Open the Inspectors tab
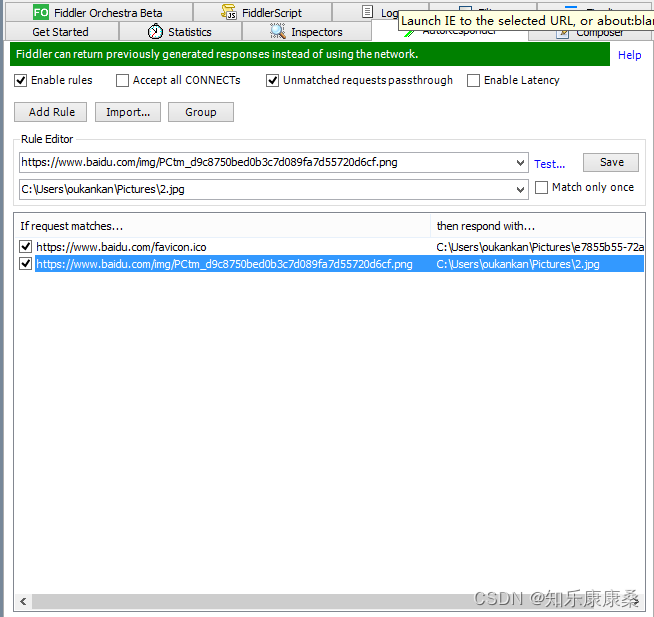Screen dimensions: 654x617 (x=307, y=32)
